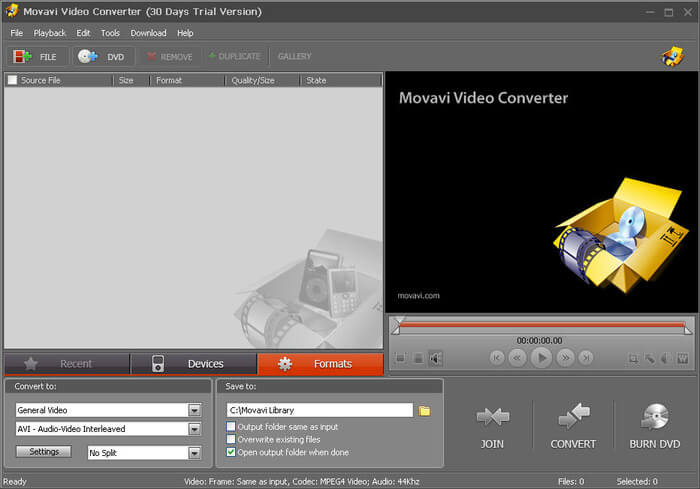Open the No Split dropdown
This screenshot has width=700, height=489.
pyautogui.click(x=195, y=453)
